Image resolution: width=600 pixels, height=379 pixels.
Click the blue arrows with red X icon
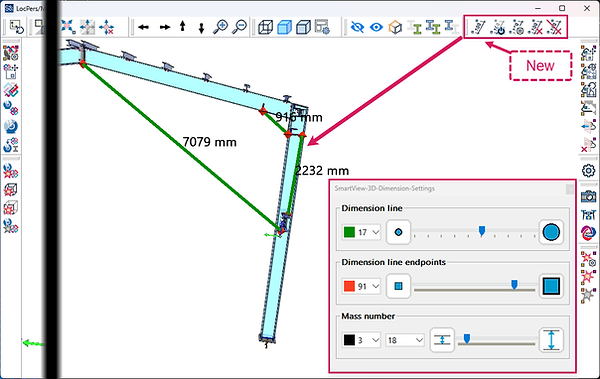106,27
